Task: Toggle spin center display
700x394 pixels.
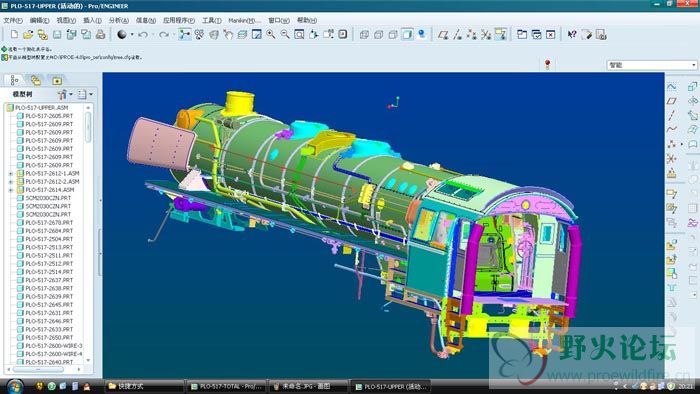Action: coord(184,34)
